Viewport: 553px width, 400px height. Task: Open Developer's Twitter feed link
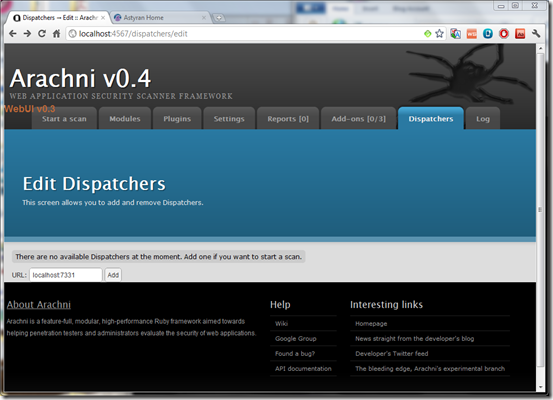point(391,353)
